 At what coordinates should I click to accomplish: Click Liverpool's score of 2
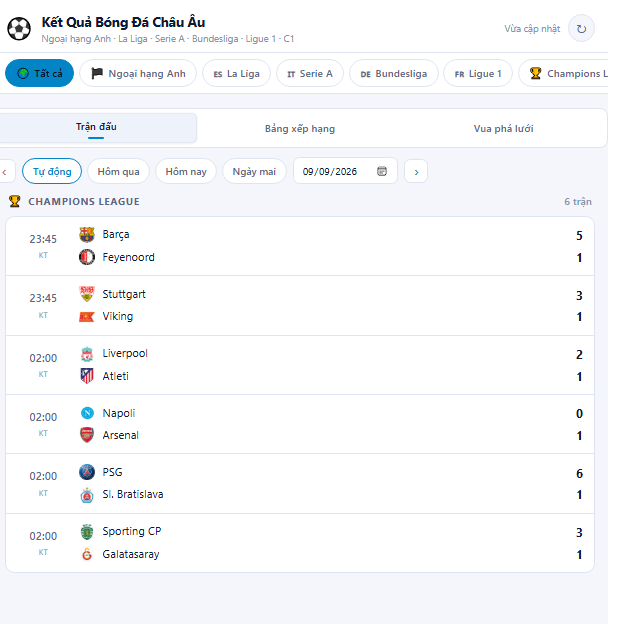[579, 355]
